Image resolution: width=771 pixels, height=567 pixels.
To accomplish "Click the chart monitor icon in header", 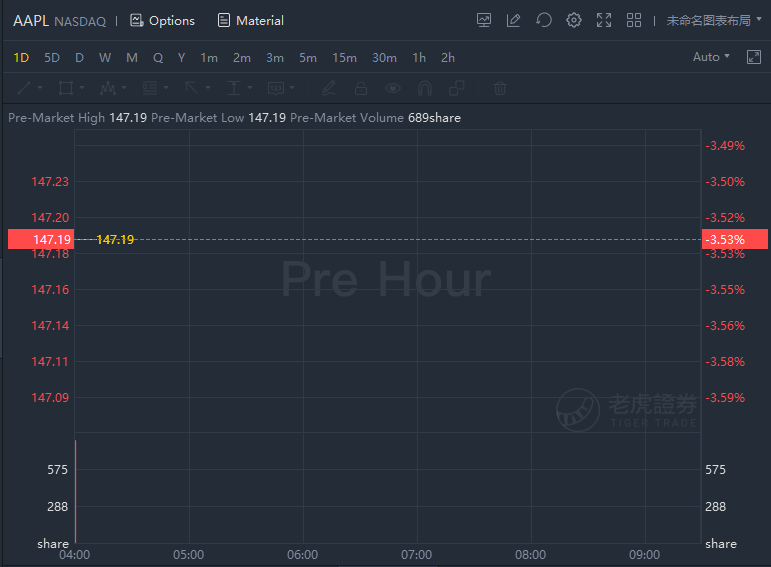I will pyautogui.click(x=484, y=20).
